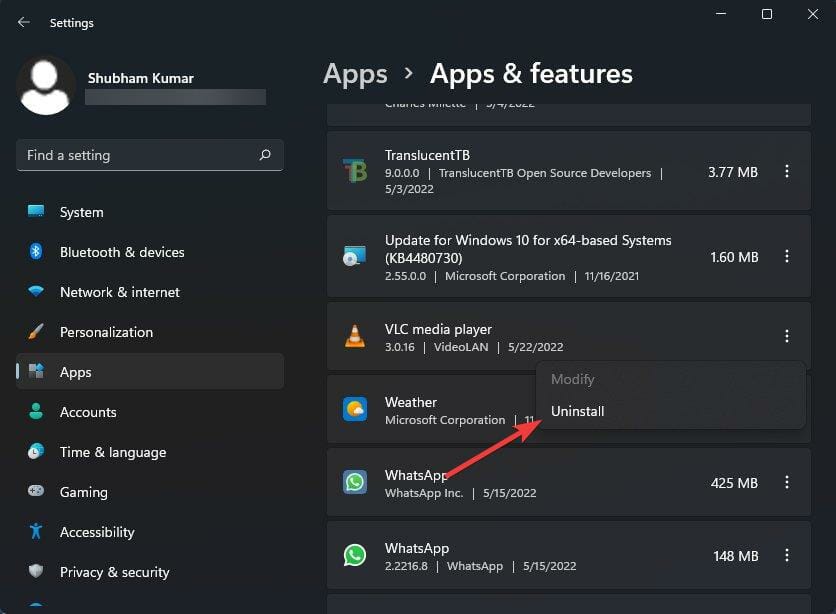Click the Gaming controller icon
Screen dimensions: 836x614
click(x=36, y=490)
